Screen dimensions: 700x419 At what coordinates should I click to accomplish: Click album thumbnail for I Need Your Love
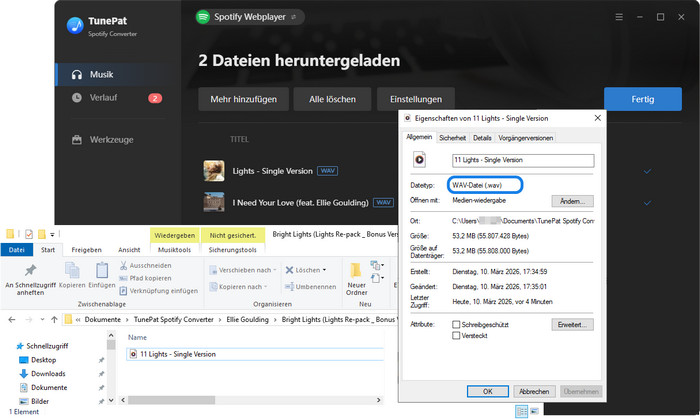click(214, 202)
